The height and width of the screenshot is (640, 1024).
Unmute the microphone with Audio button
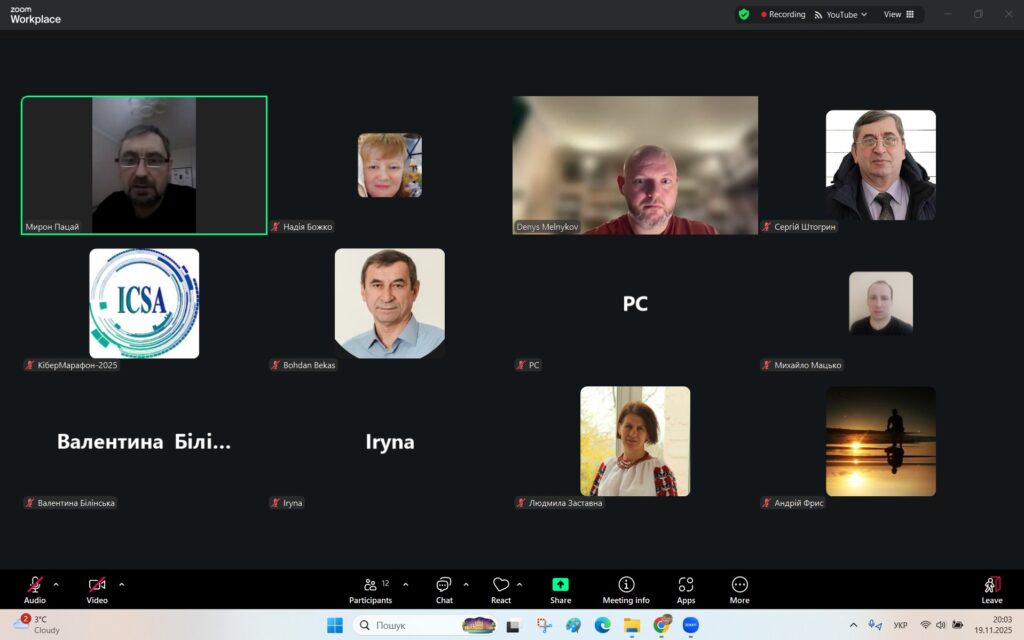(x=35, y=589)
